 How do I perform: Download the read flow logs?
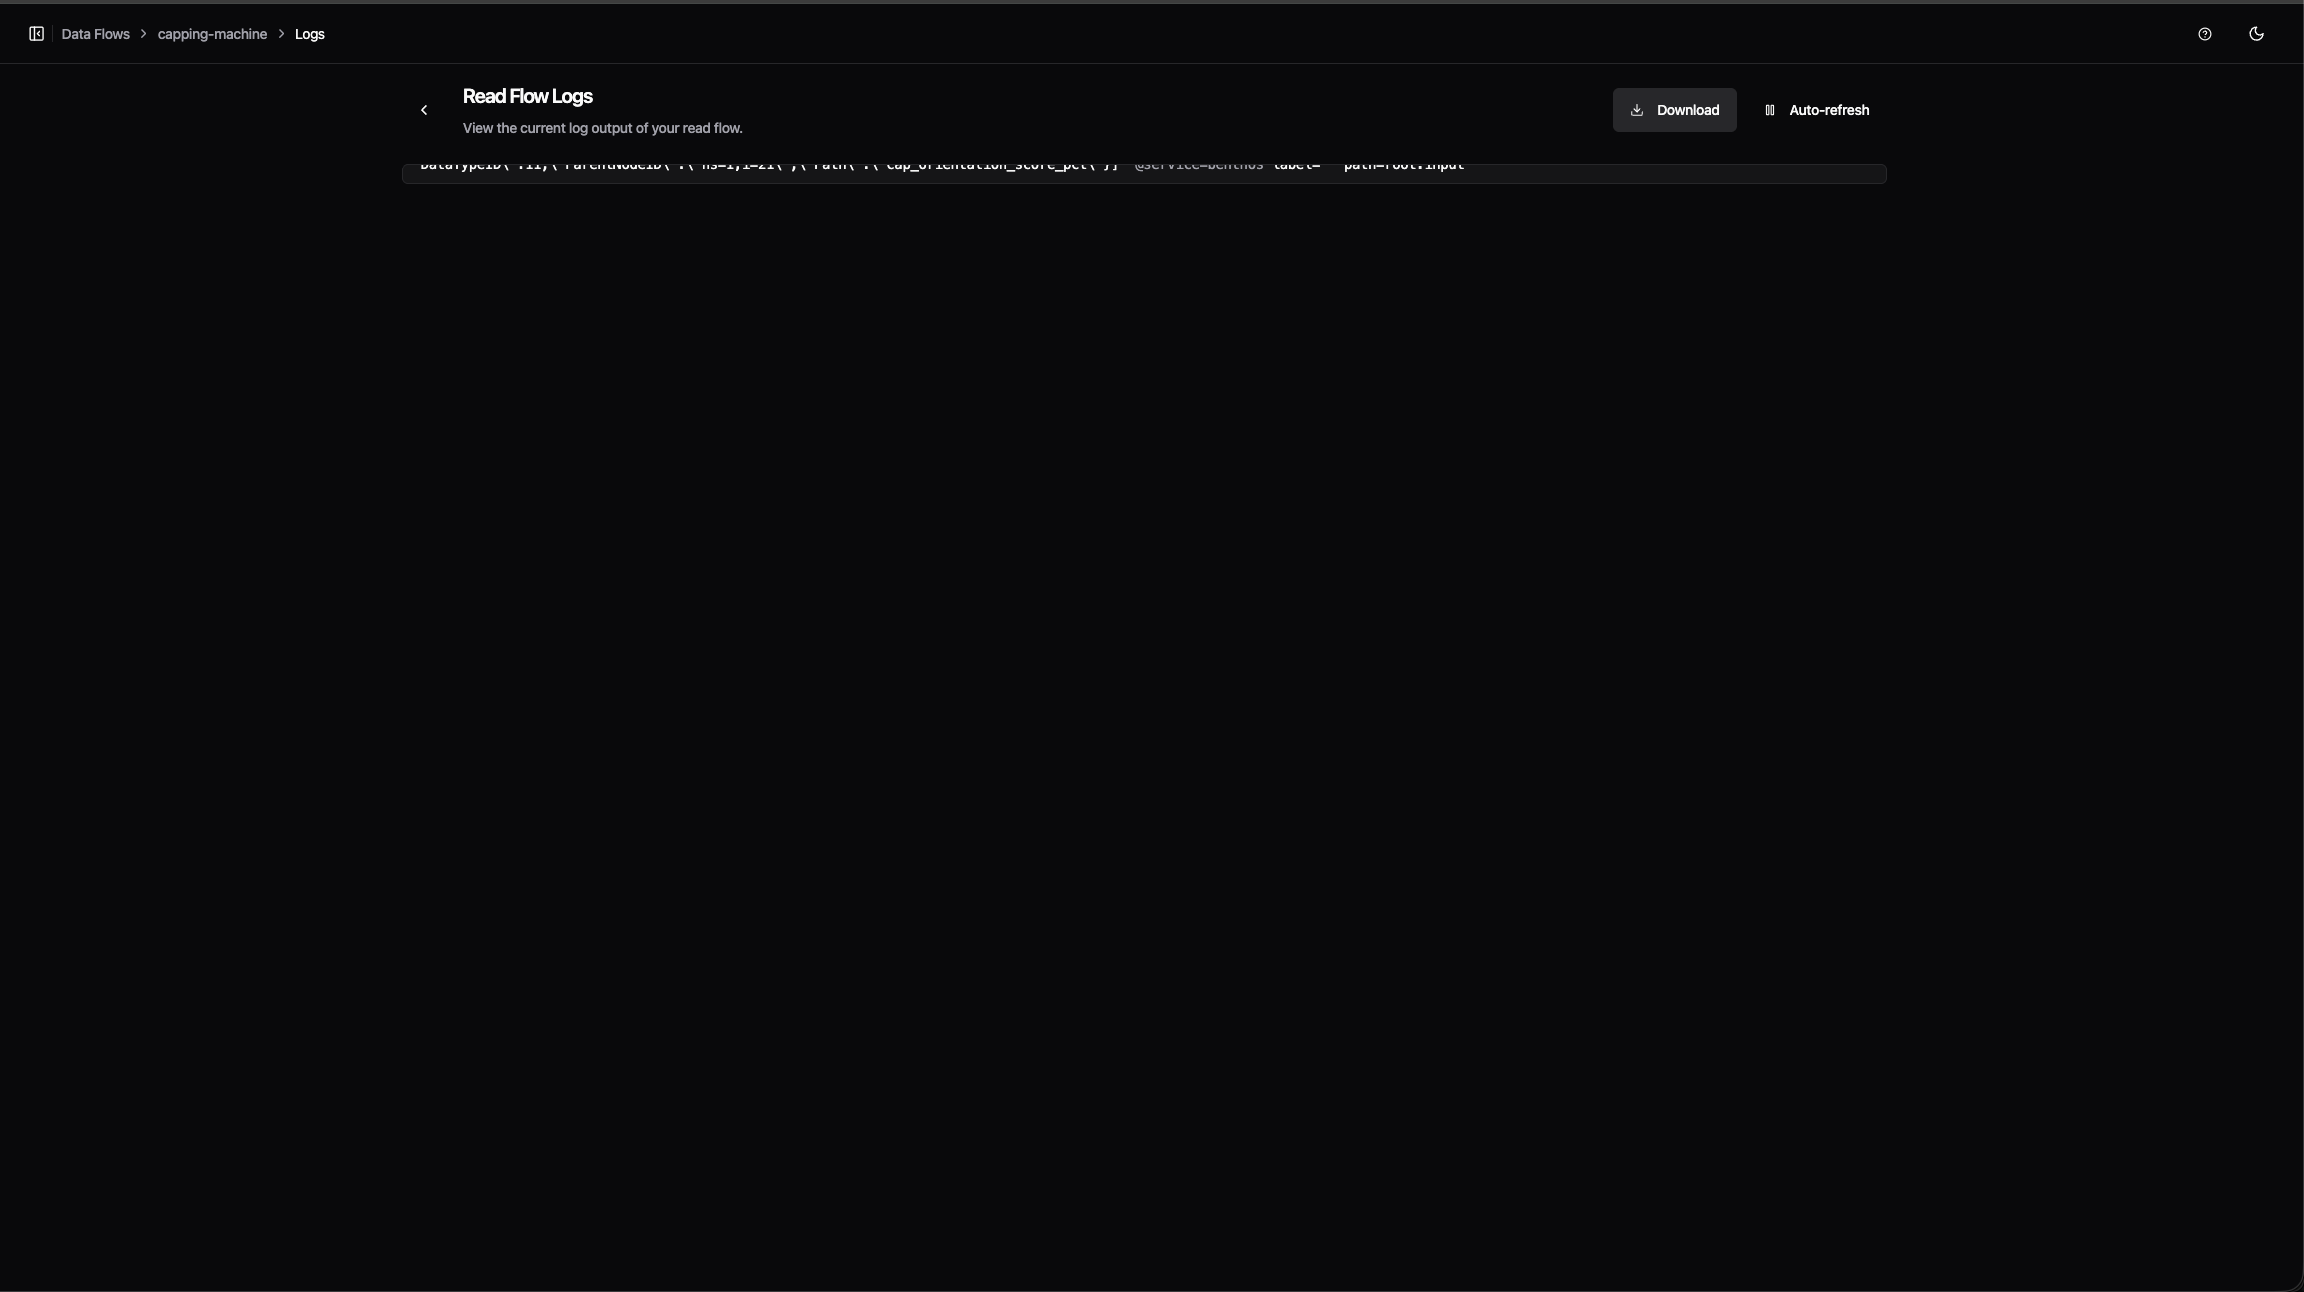coord(1674,110)
